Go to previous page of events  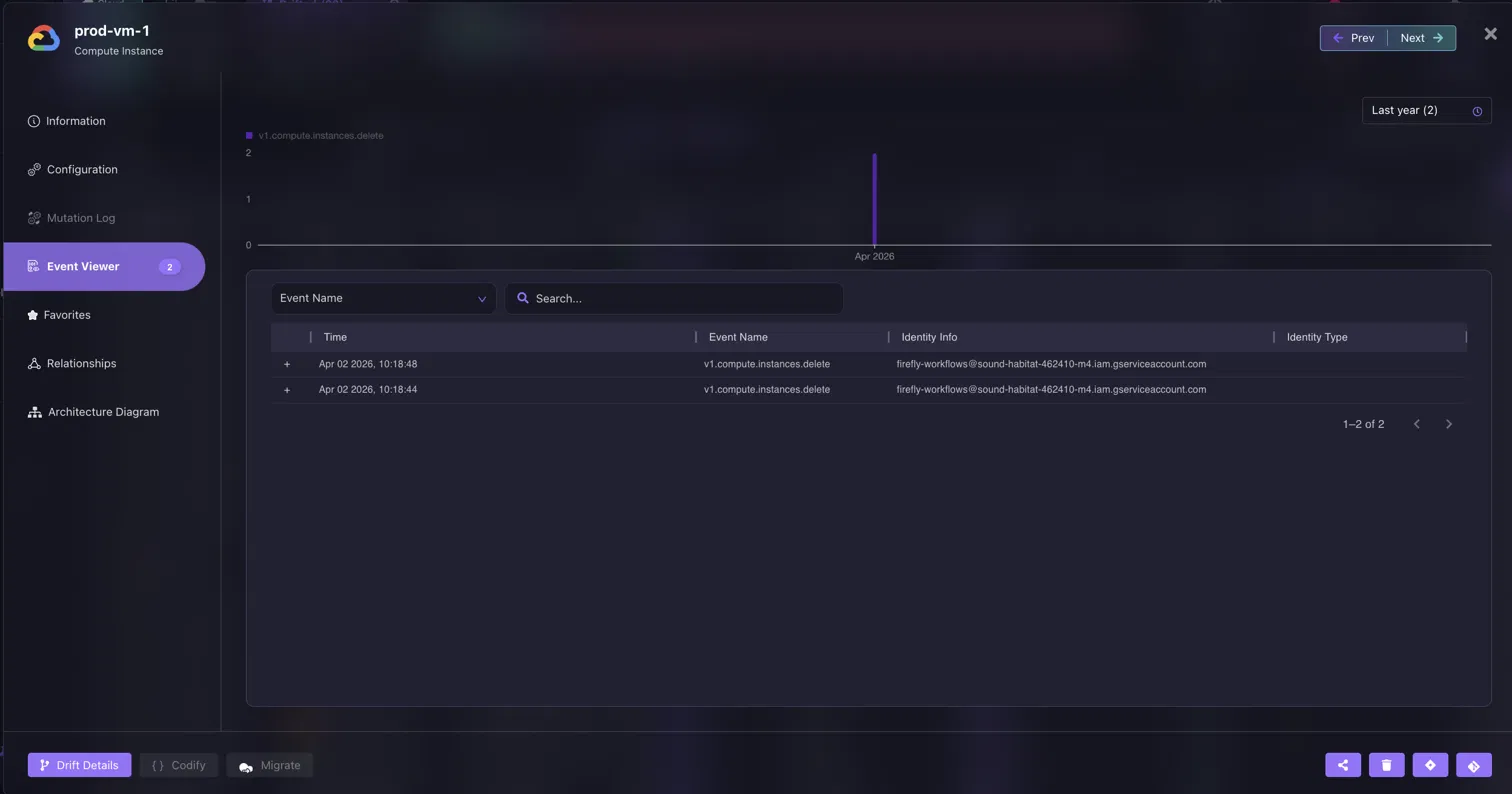(1416, 424)
